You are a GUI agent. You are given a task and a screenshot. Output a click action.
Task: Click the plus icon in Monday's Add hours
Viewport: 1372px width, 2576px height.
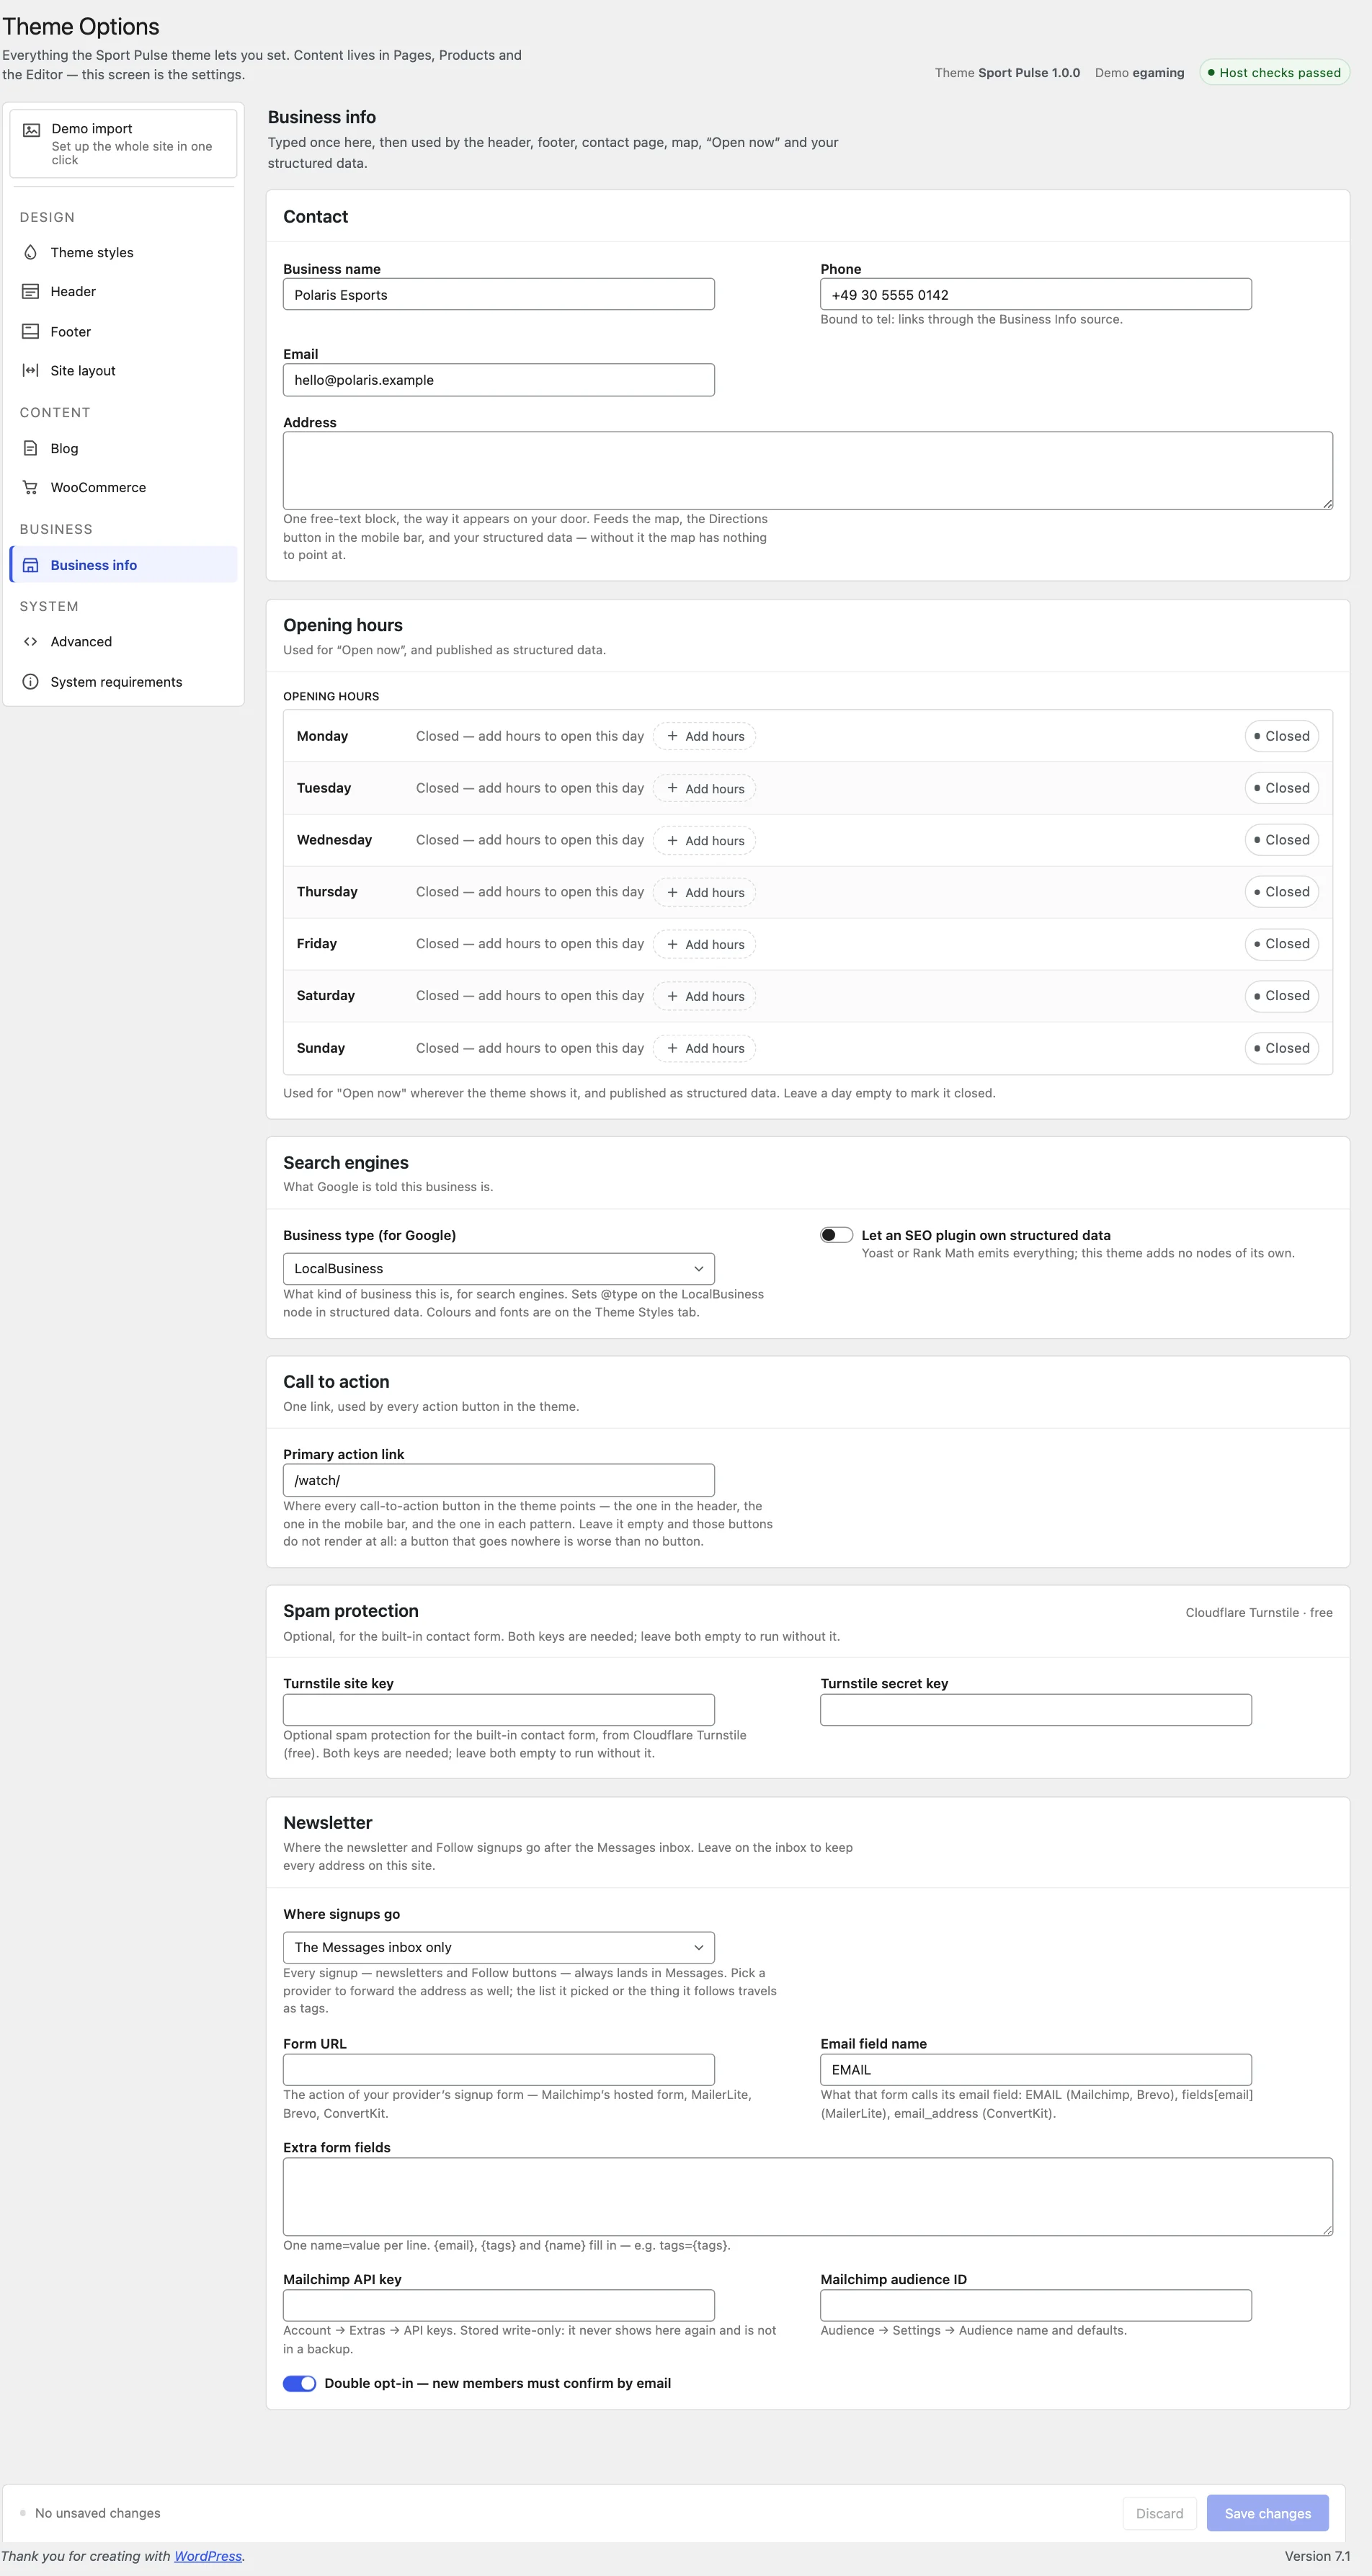(672, 736)
